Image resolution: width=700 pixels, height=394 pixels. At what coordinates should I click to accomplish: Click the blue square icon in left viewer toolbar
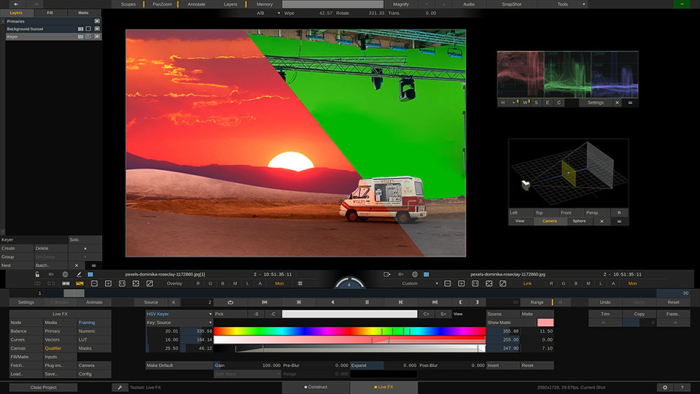click(90, 274)
